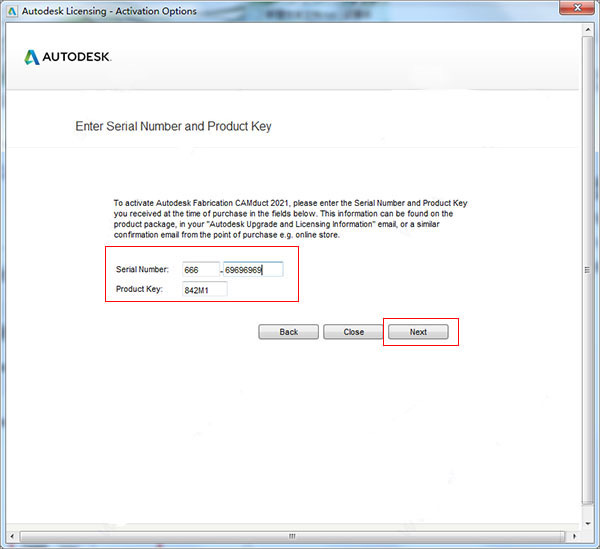Focus the serial number prefix field containing 666
The height and width of the screenshot is (549, 600).
[201, 270]
